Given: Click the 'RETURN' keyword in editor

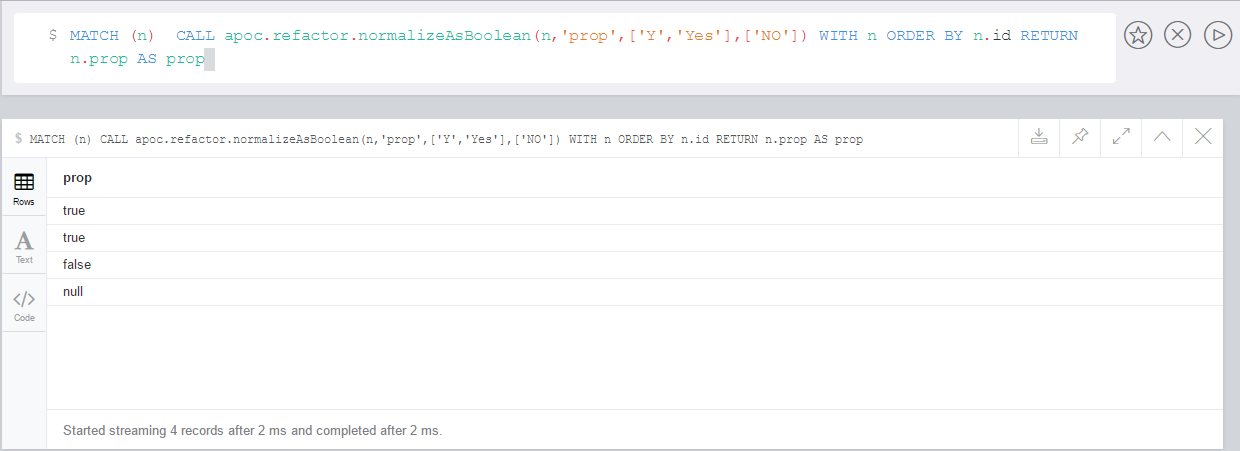Looking at the screenshot, I should (x=1049, y=36).
